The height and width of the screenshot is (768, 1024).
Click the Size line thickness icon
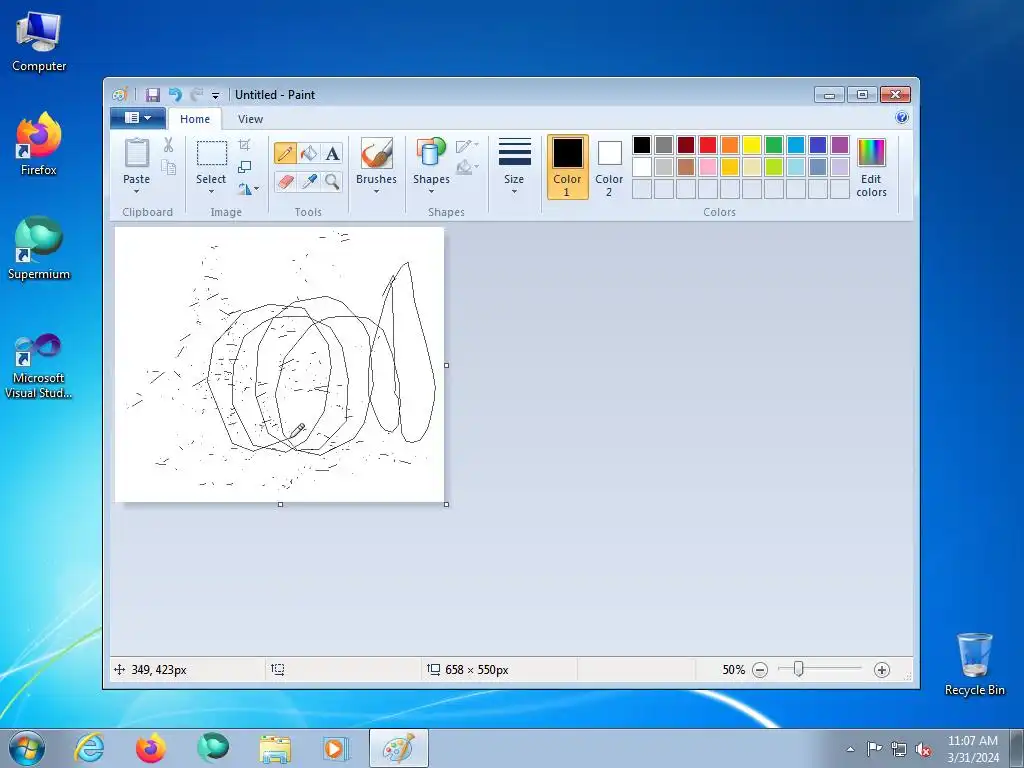[x=515, y=152]
